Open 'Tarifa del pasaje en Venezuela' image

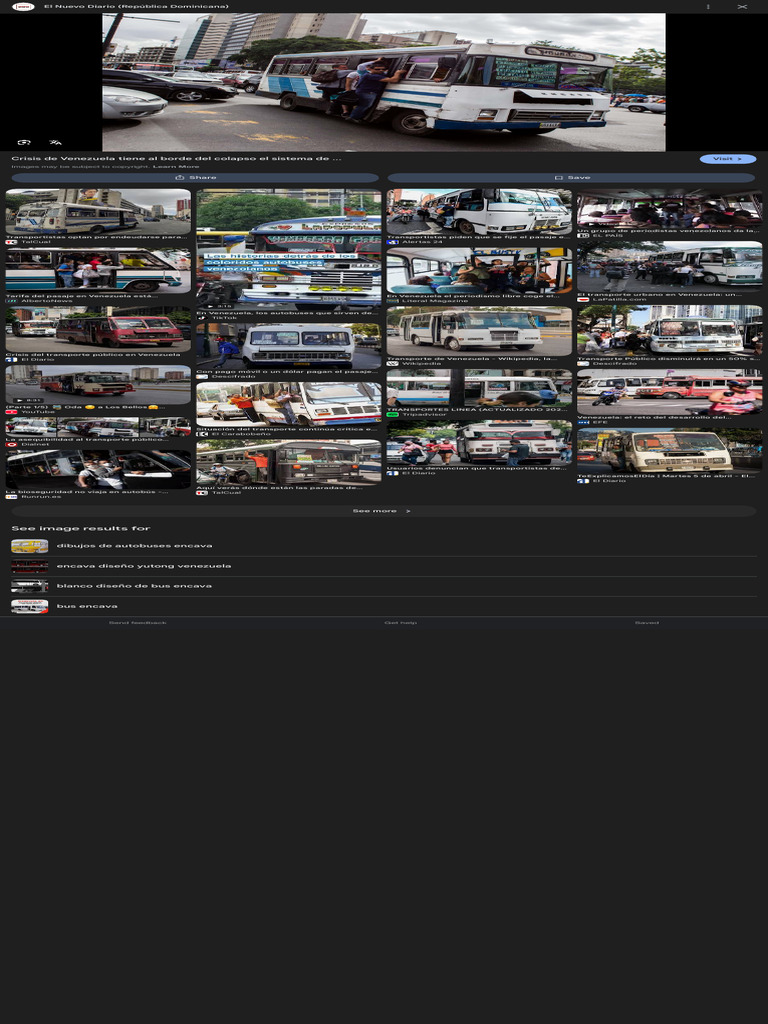98,270
